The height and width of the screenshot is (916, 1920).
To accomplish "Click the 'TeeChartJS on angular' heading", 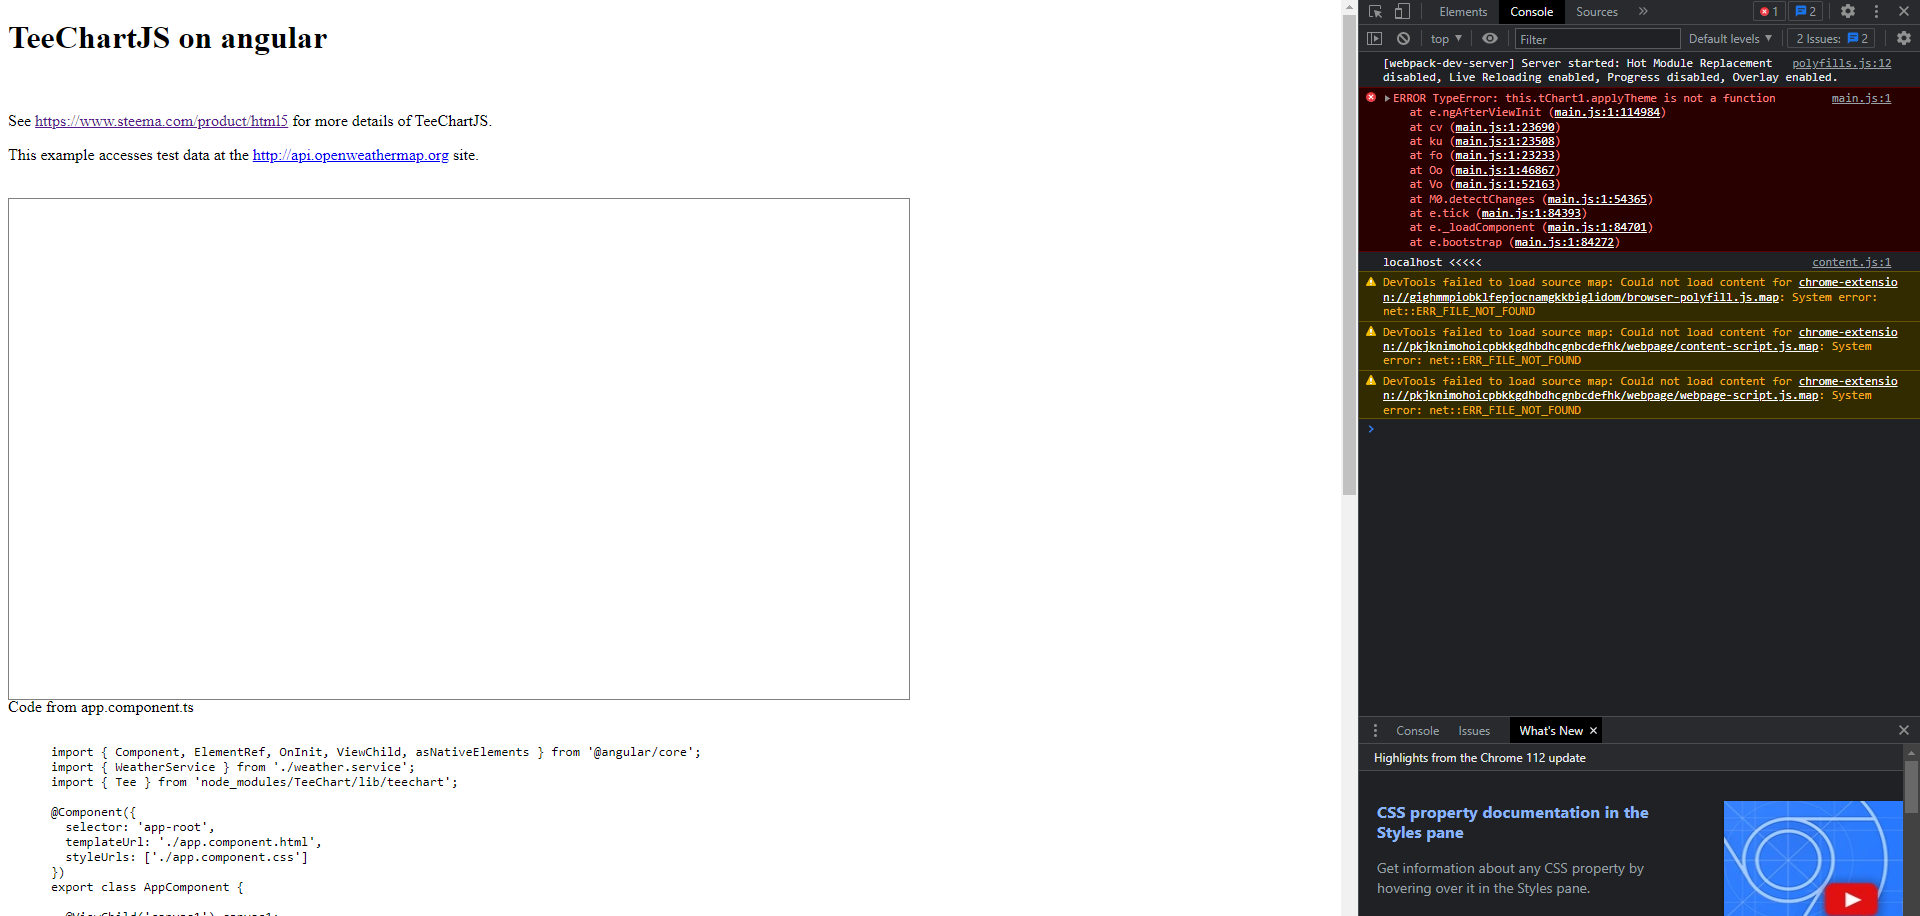I will (x=167, y=38).
